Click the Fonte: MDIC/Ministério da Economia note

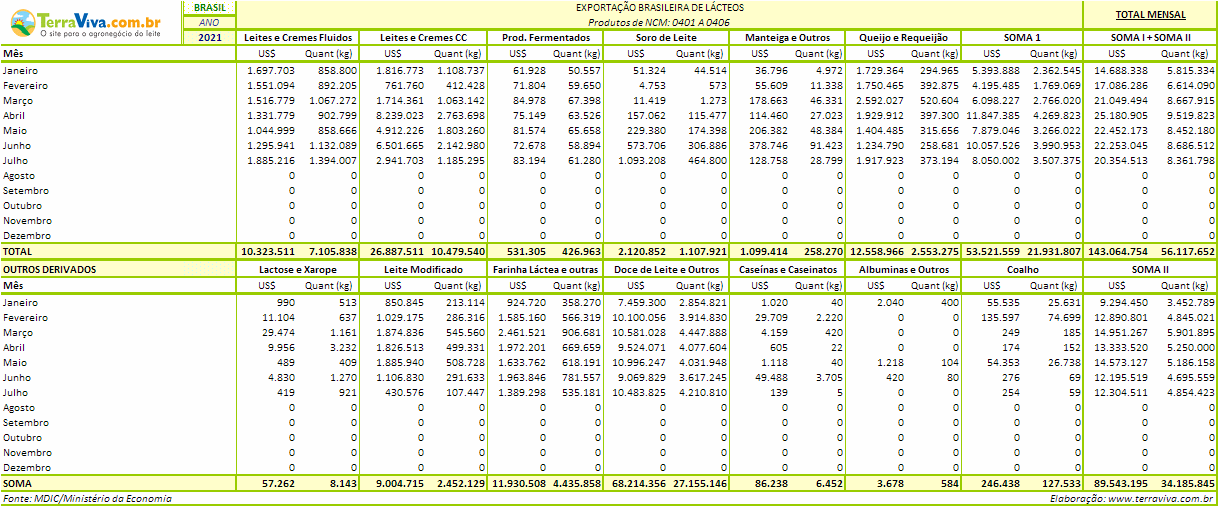[x=86, y=498]
